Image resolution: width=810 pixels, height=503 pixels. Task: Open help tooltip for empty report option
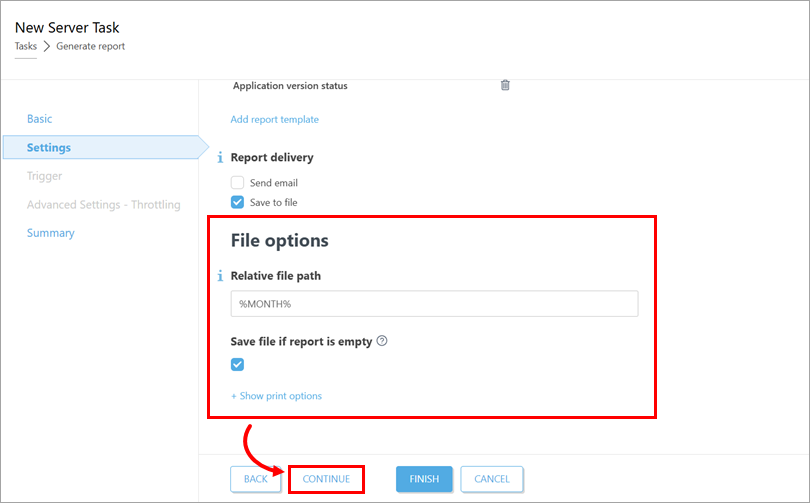pyautogui.click(x=382, y=341)
